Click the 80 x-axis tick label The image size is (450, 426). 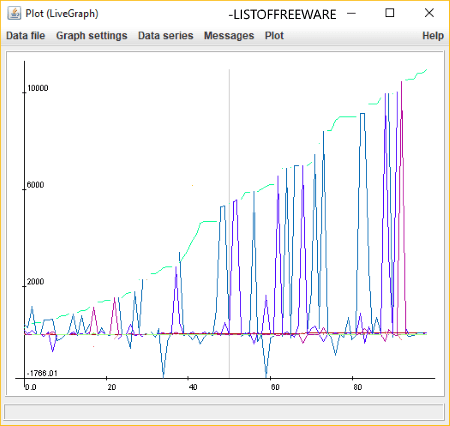click(x=357, y=387)
